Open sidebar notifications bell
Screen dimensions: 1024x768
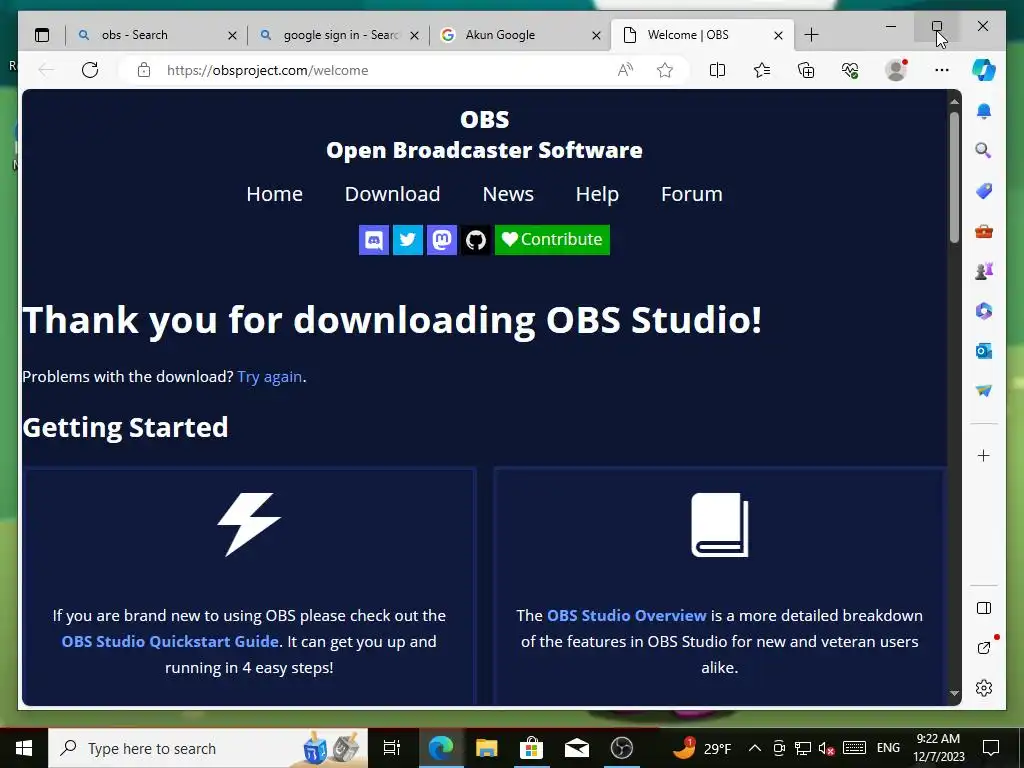(984, 111)
